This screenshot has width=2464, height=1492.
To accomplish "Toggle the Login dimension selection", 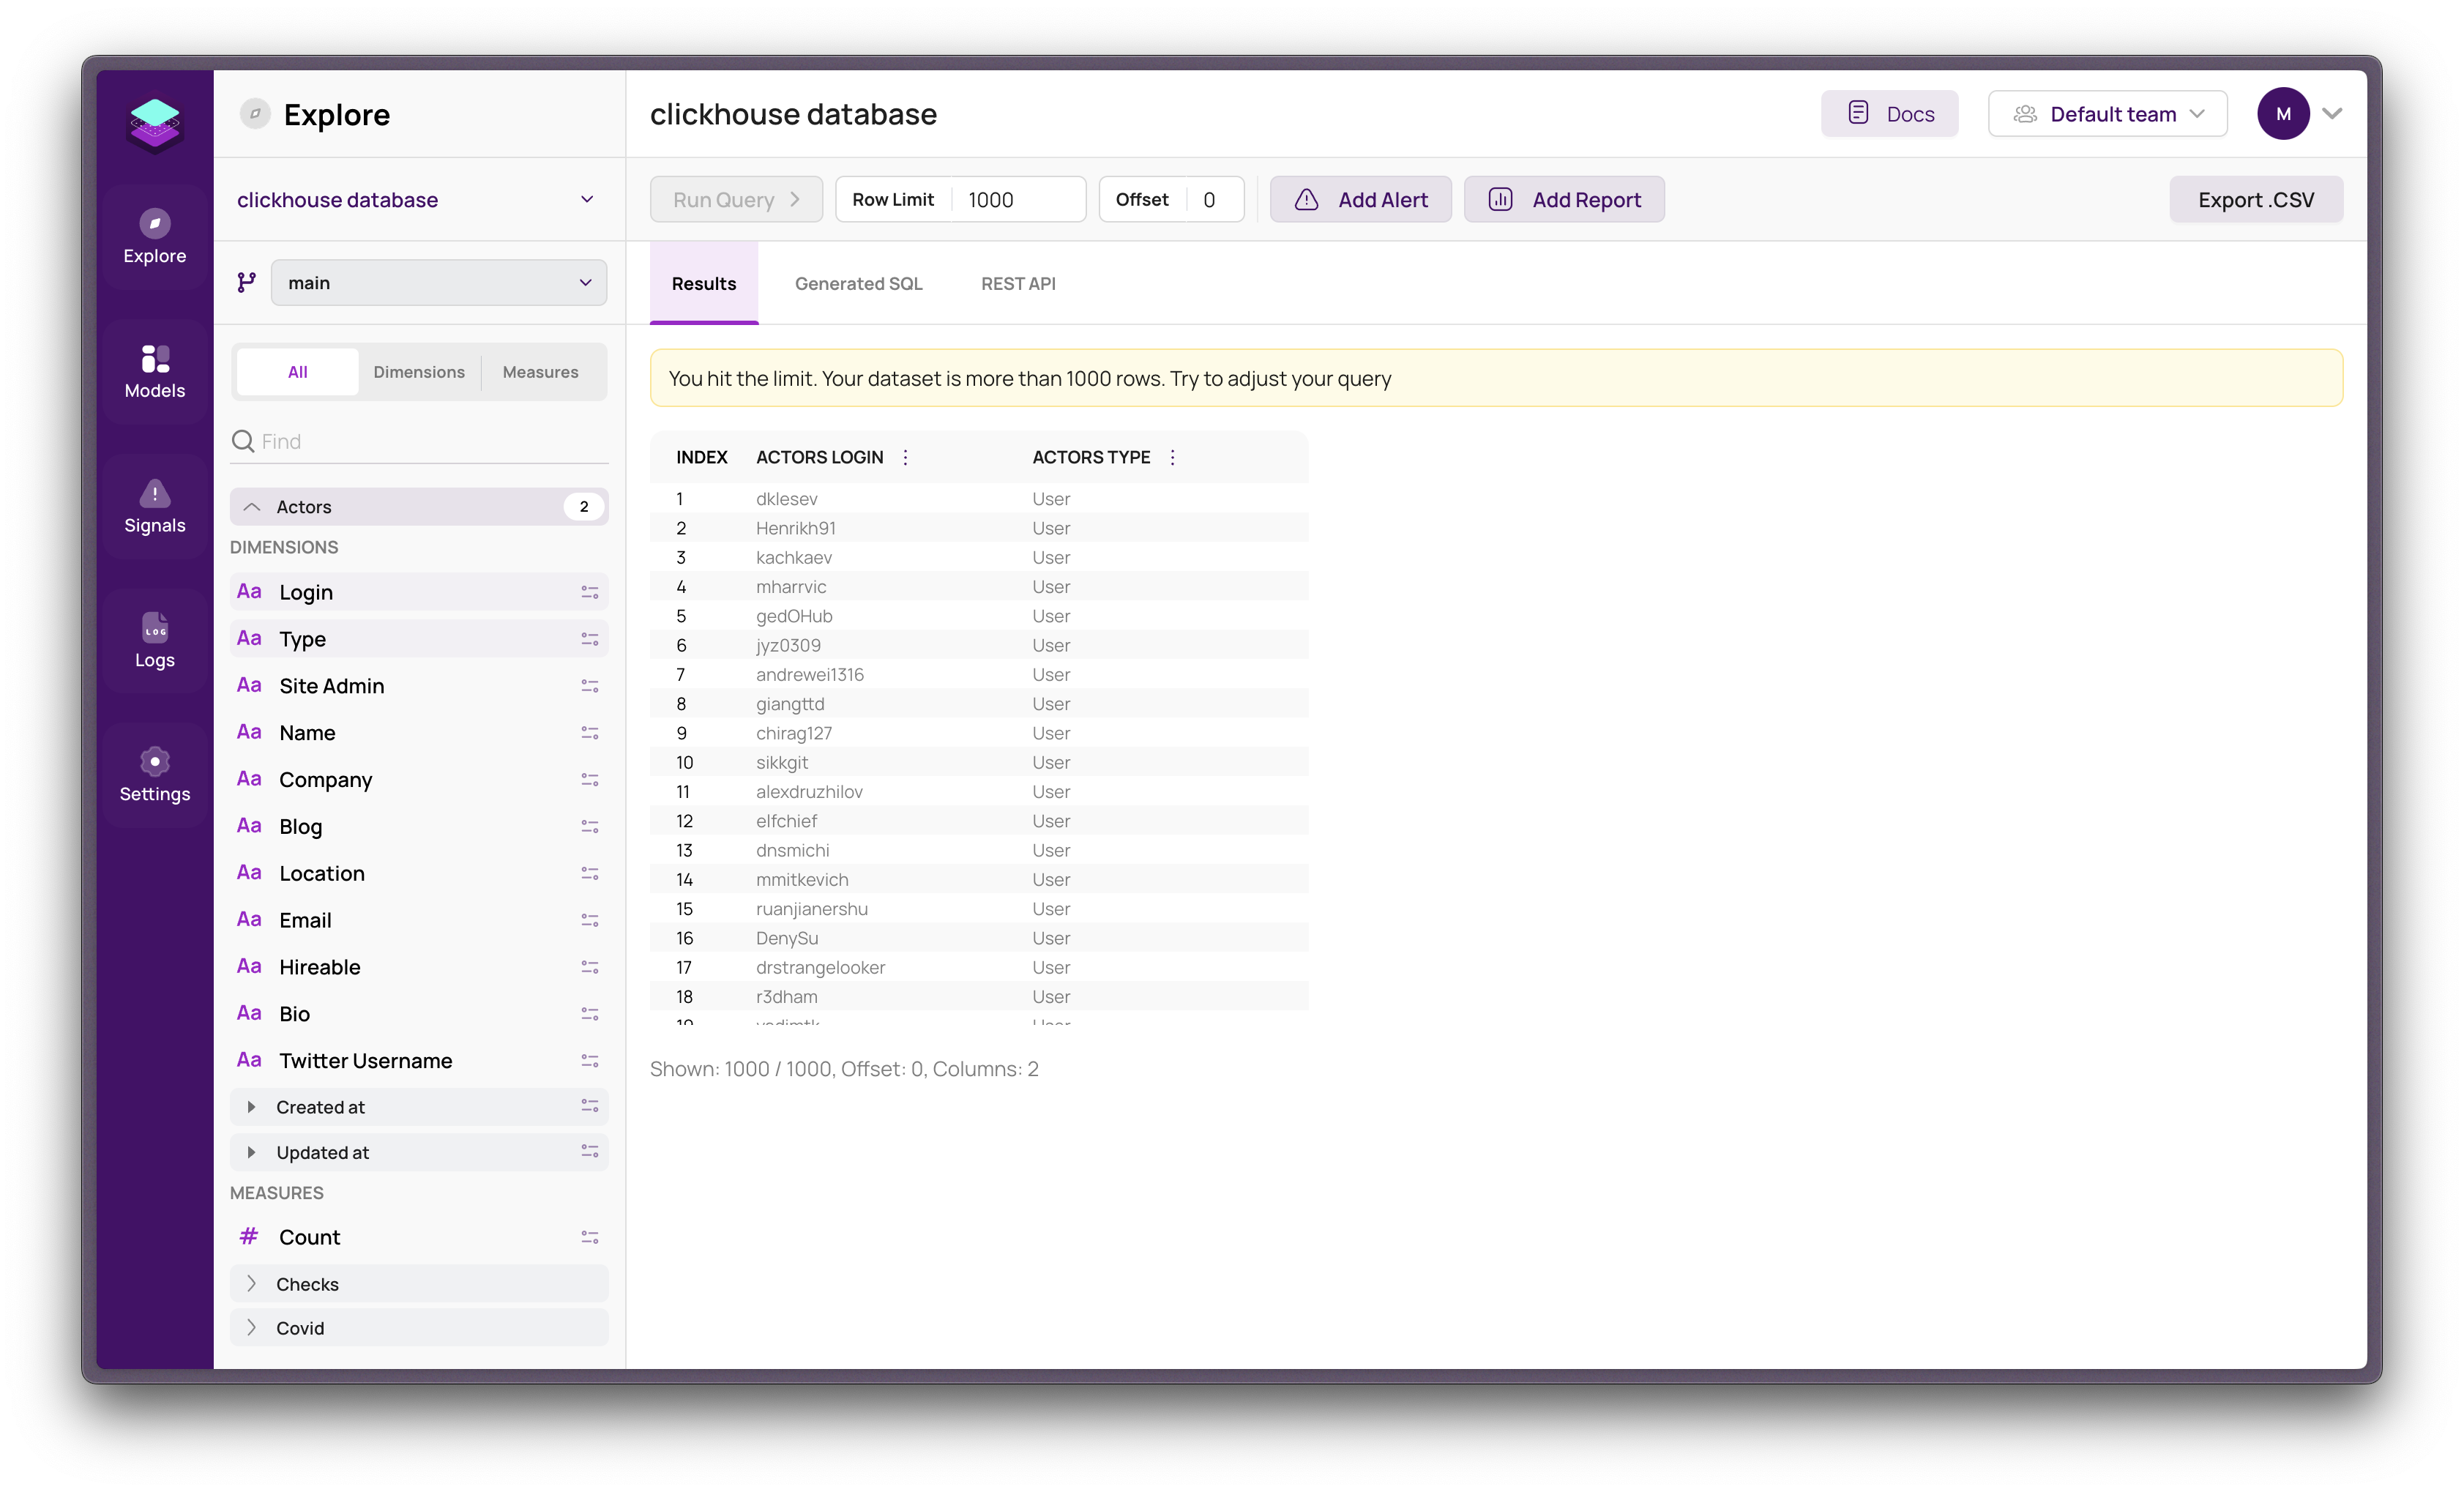I will tap(419, 592).
